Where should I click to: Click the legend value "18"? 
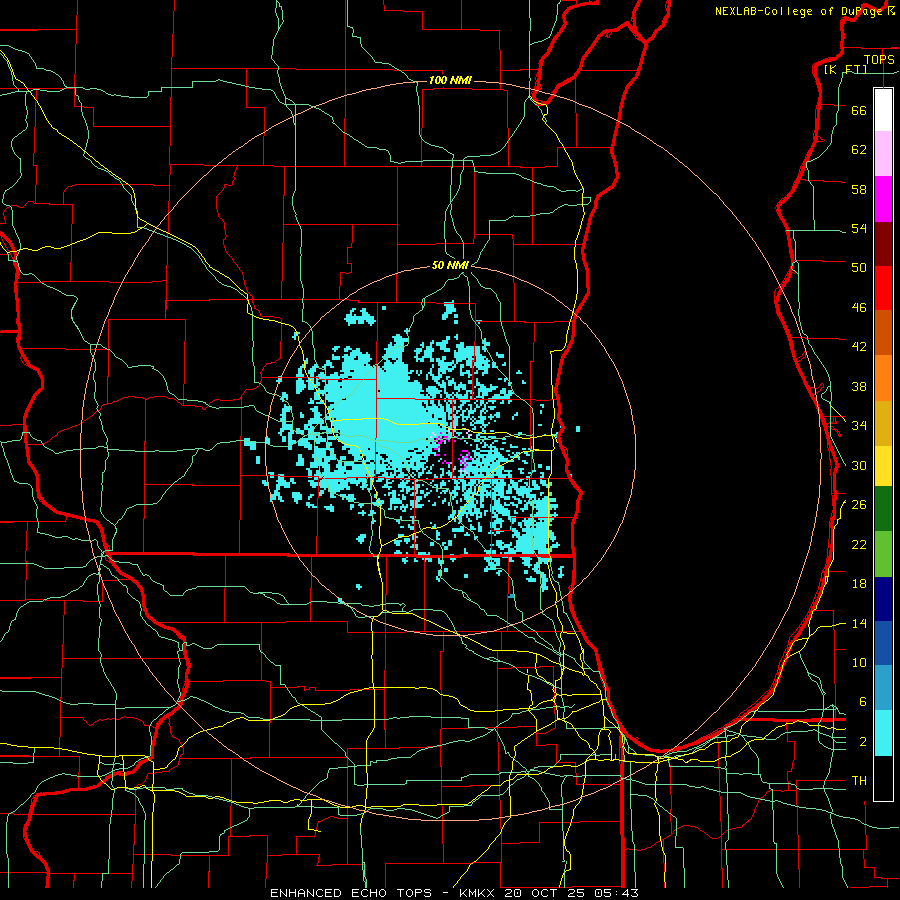[x=859, y=584]
